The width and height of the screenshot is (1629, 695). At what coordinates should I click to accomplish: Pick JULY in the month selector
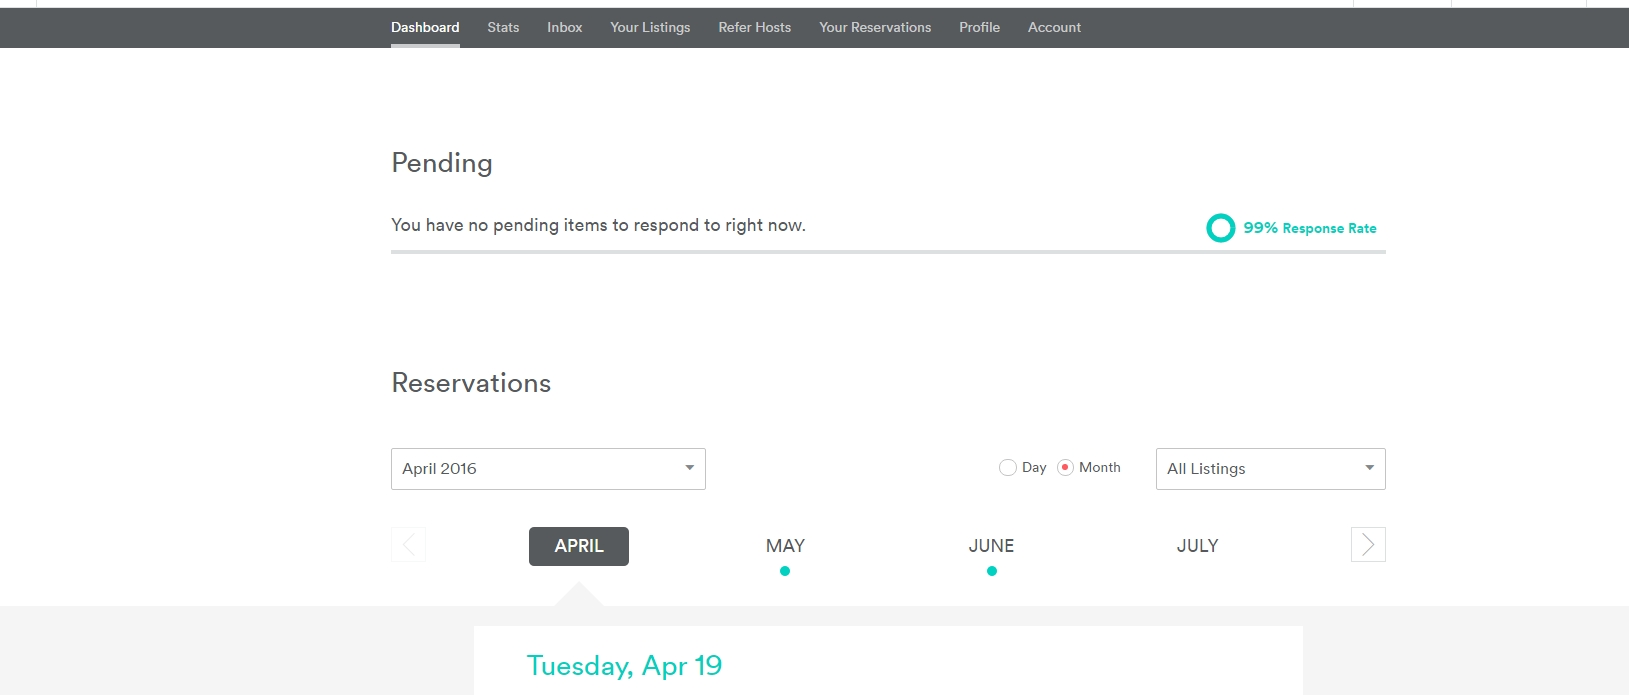point(1197,546)
